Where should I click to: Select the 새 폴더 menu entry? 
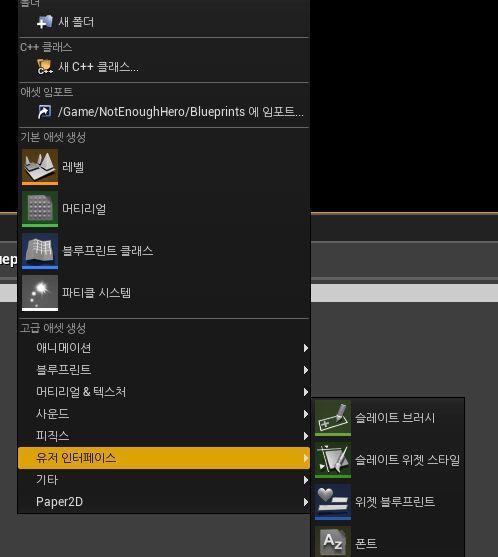coord(164,22)
